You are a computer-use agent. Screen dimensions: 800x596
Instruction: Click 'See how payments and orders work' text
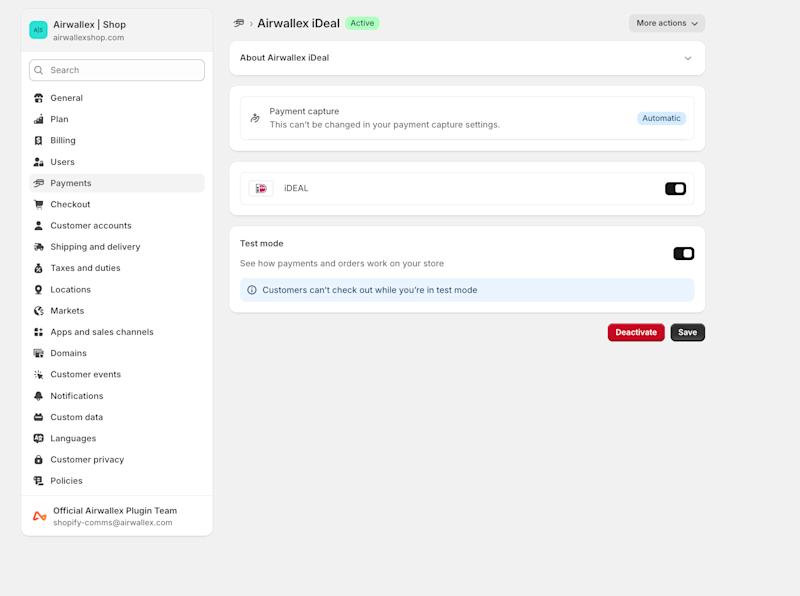pyautogui.click(x=342, y=263)
